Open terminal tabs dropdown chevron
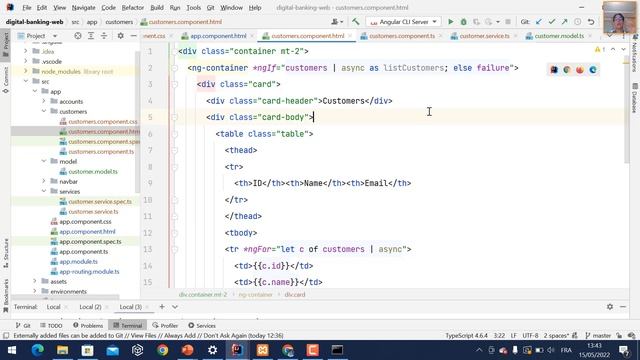640x360 pixels. [x=175, y=307]
